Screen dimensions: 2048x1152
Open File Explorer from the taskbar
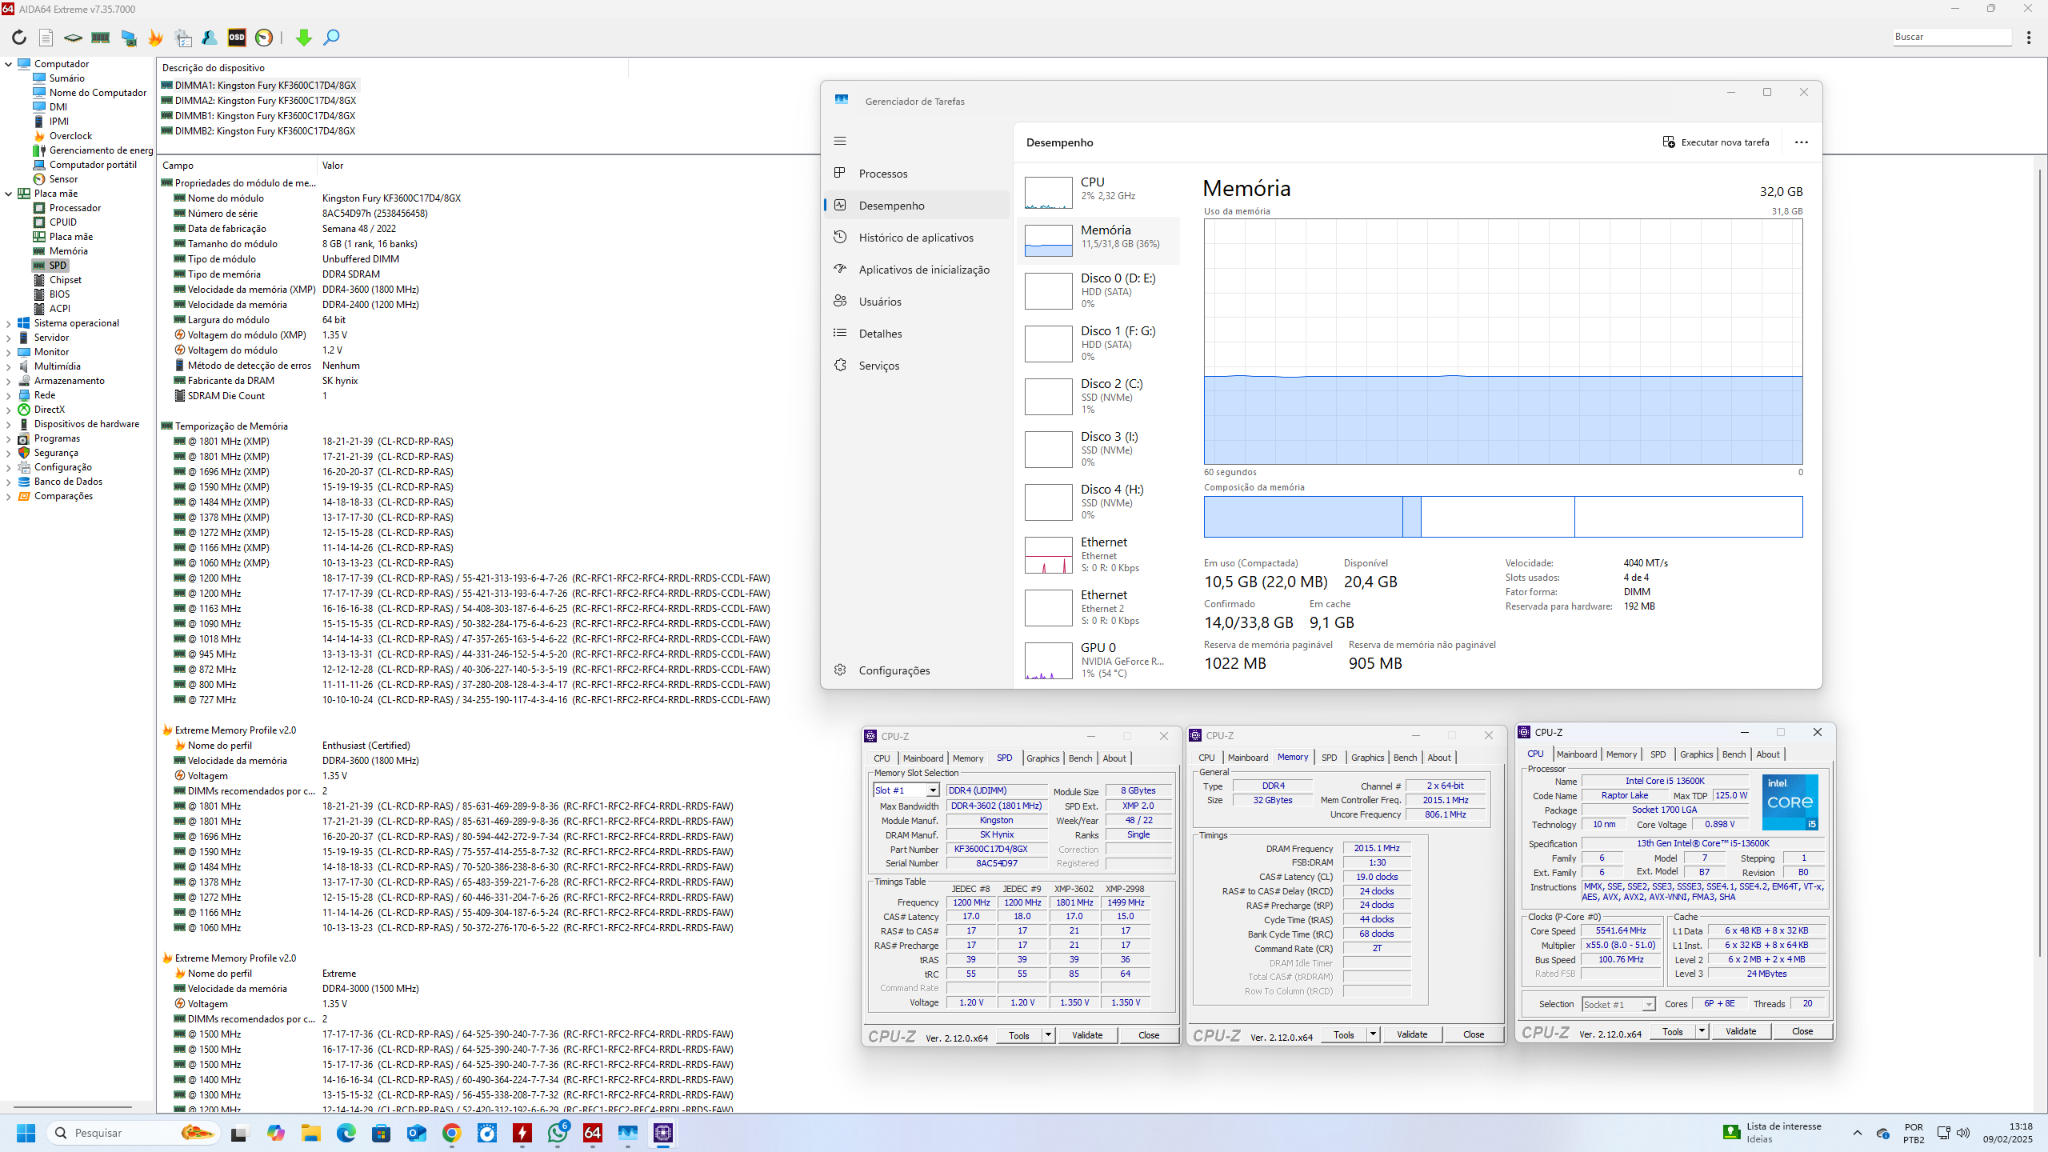(x=311, y=1133)
